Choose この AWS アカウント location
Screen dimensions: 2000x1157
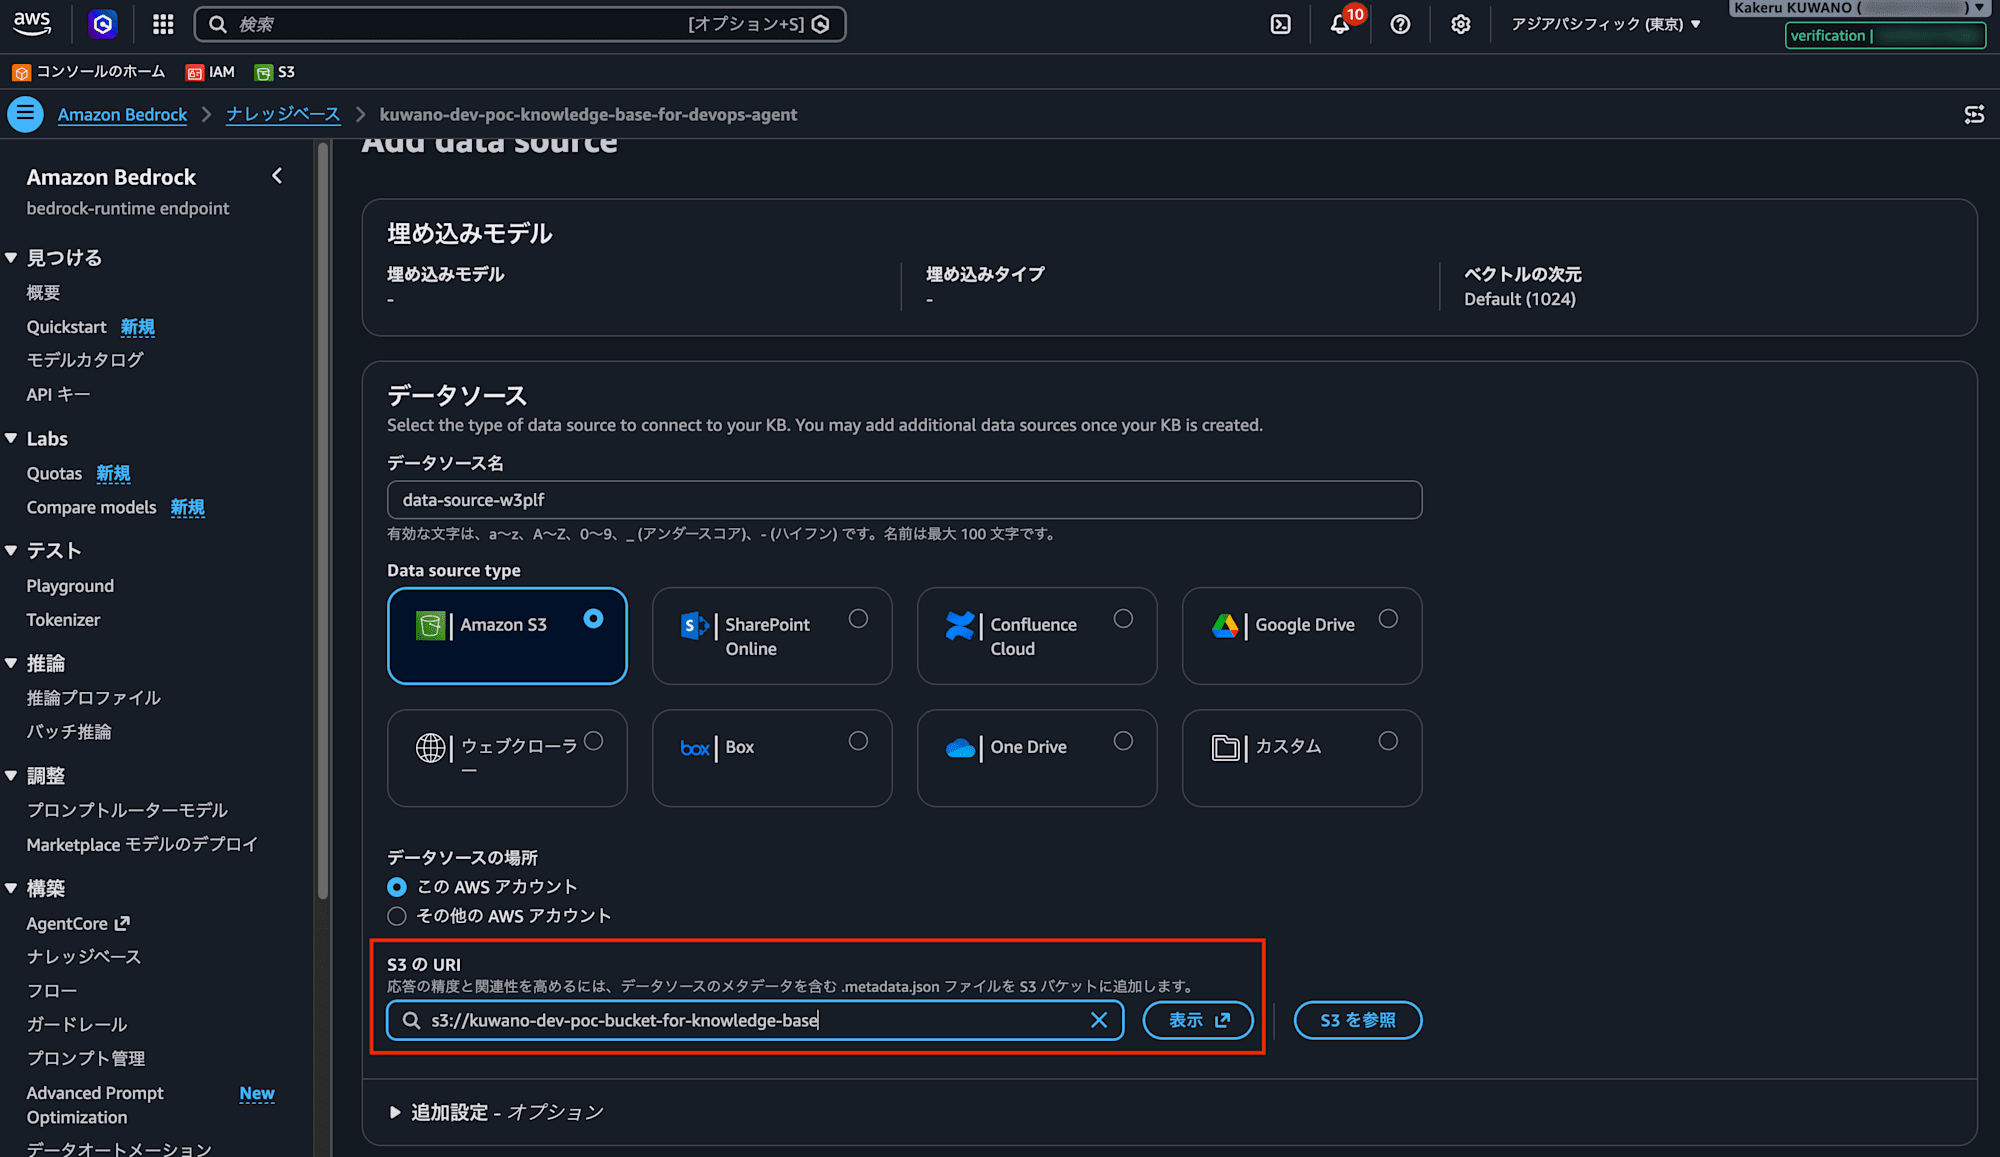click(x=397, y=887)
